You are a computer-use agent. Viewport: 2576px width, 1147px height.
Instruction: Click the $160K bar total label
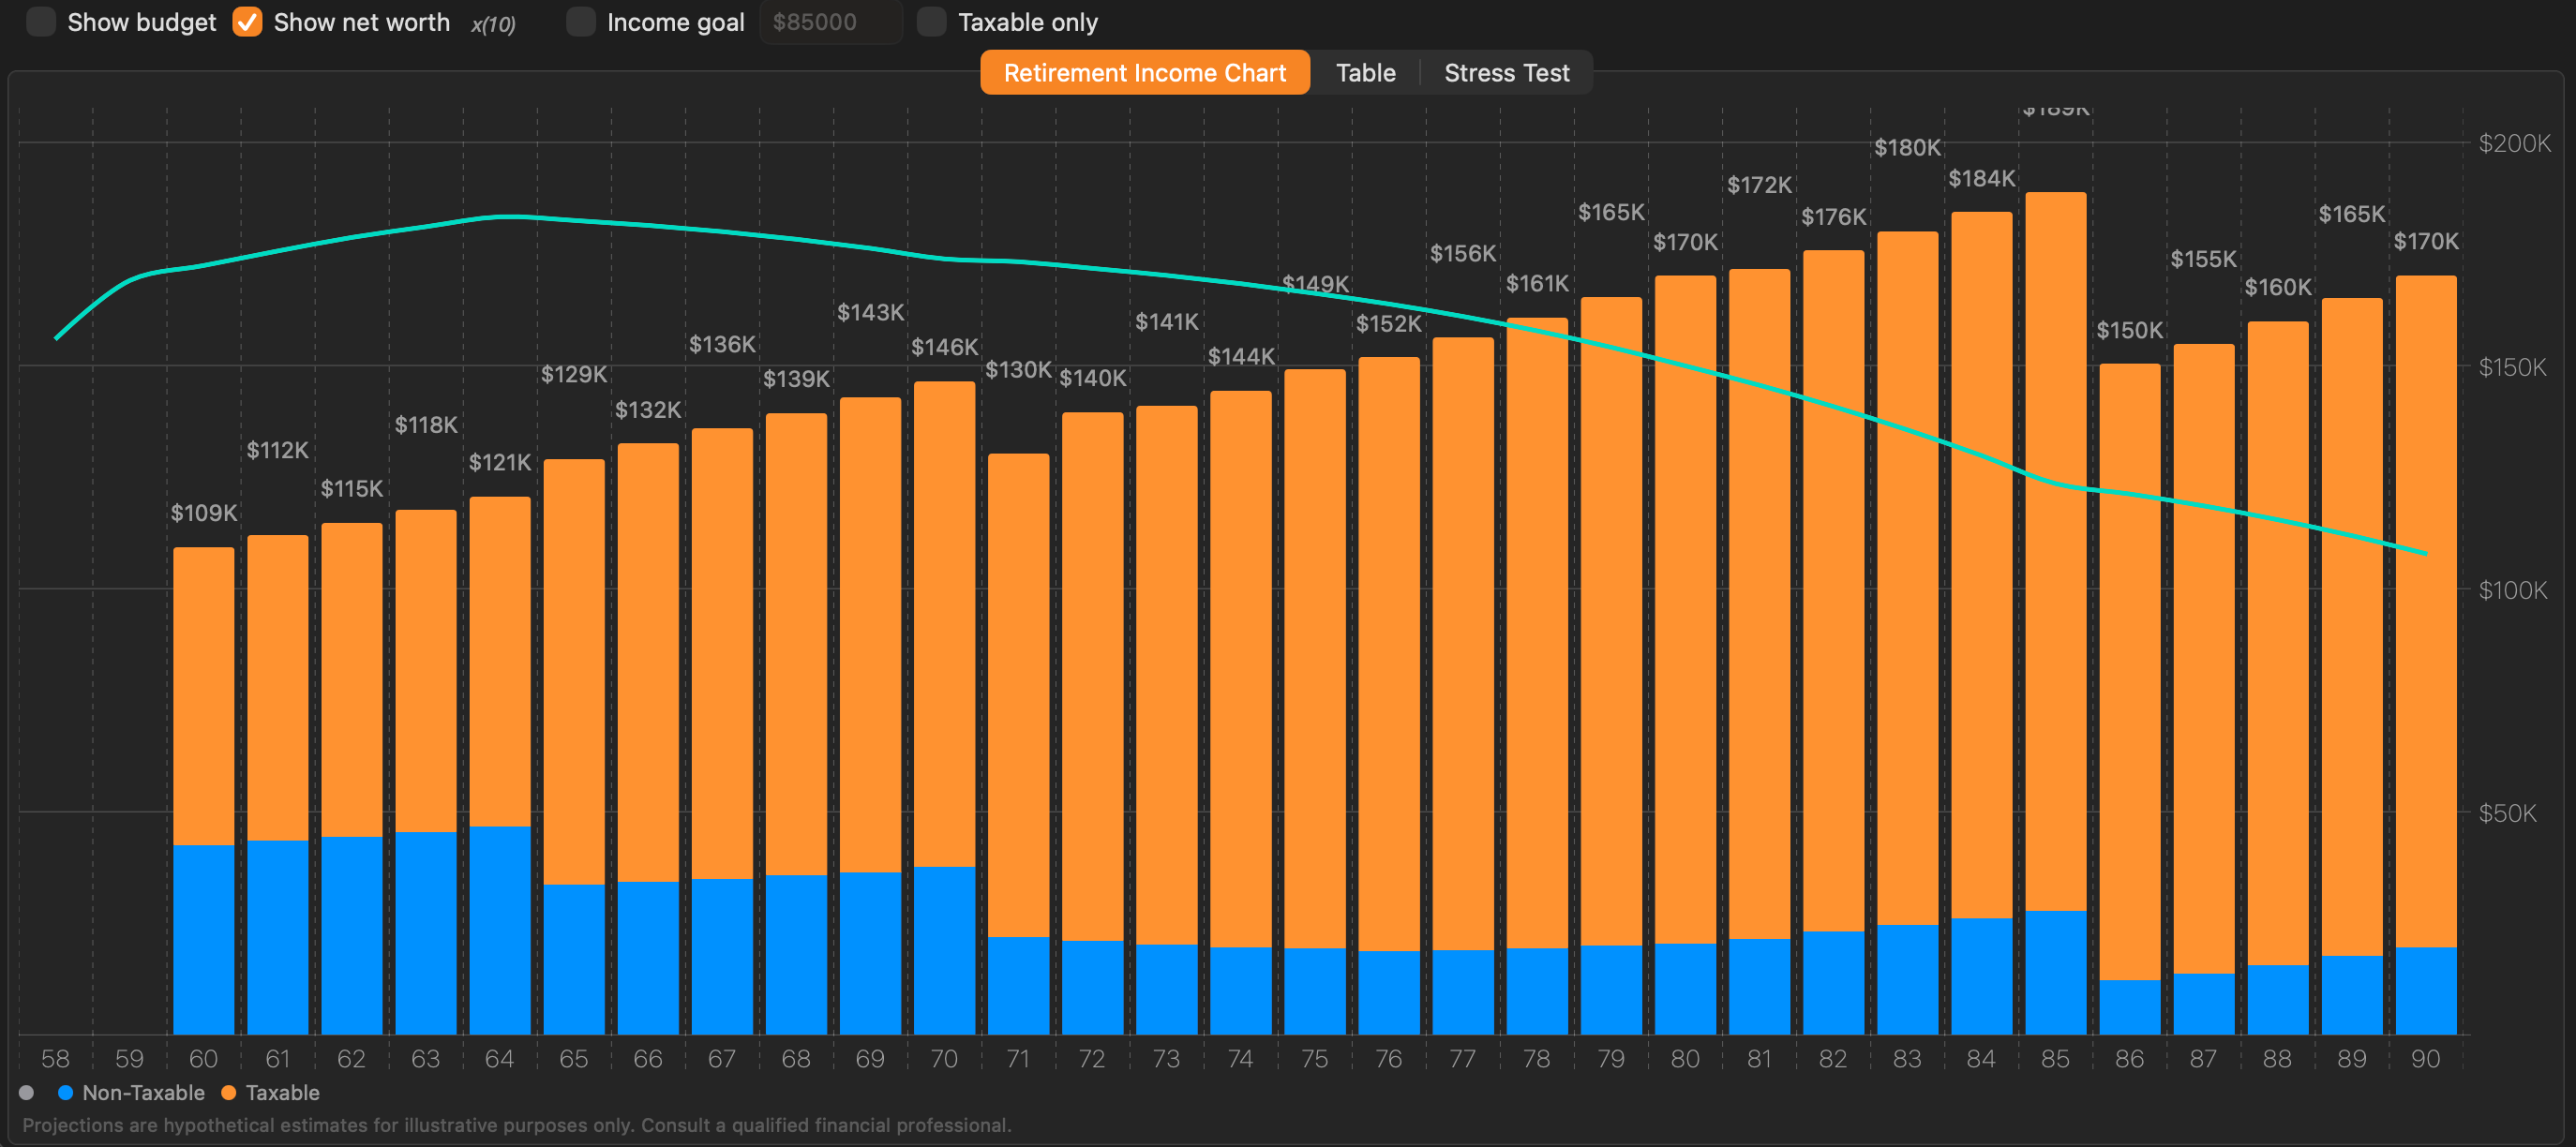[2278, 287]
